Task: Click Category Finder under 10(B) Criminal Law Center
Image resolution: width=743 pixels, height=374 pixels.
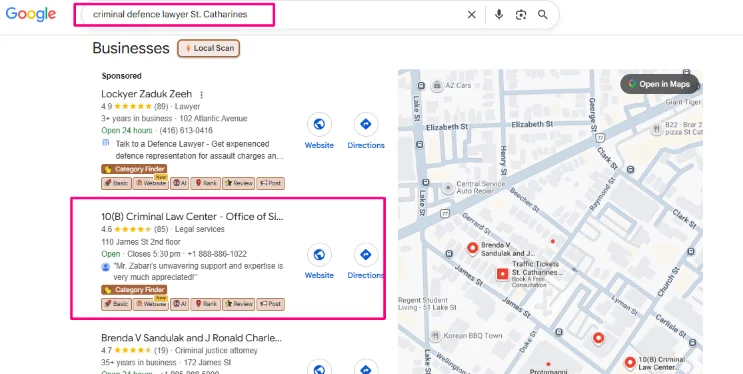Action: pyautogui.click(x=134, y=290)
